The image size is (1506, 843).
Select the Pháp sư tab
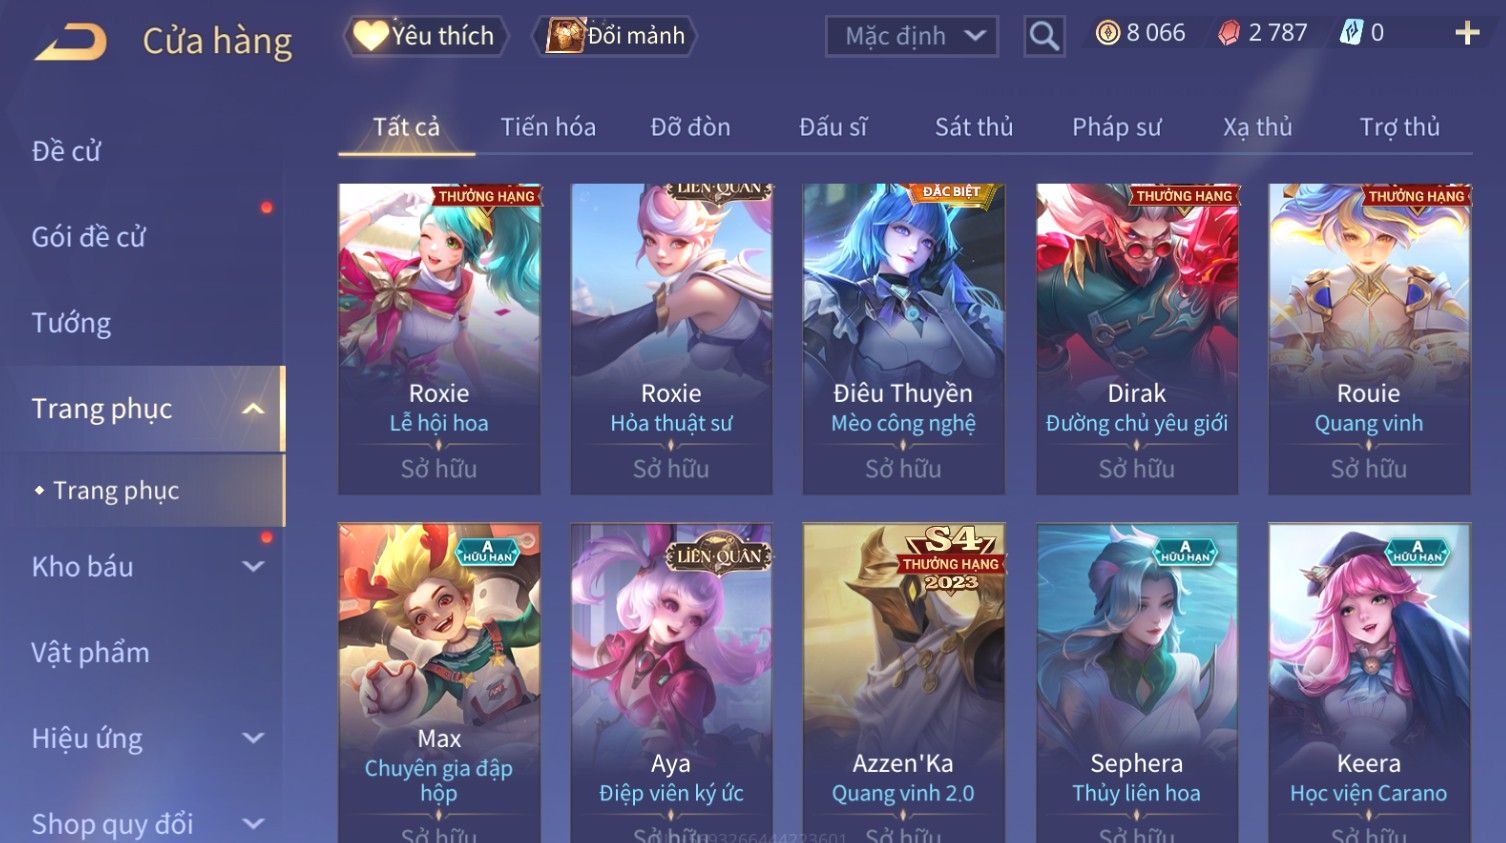[1117, 127]
